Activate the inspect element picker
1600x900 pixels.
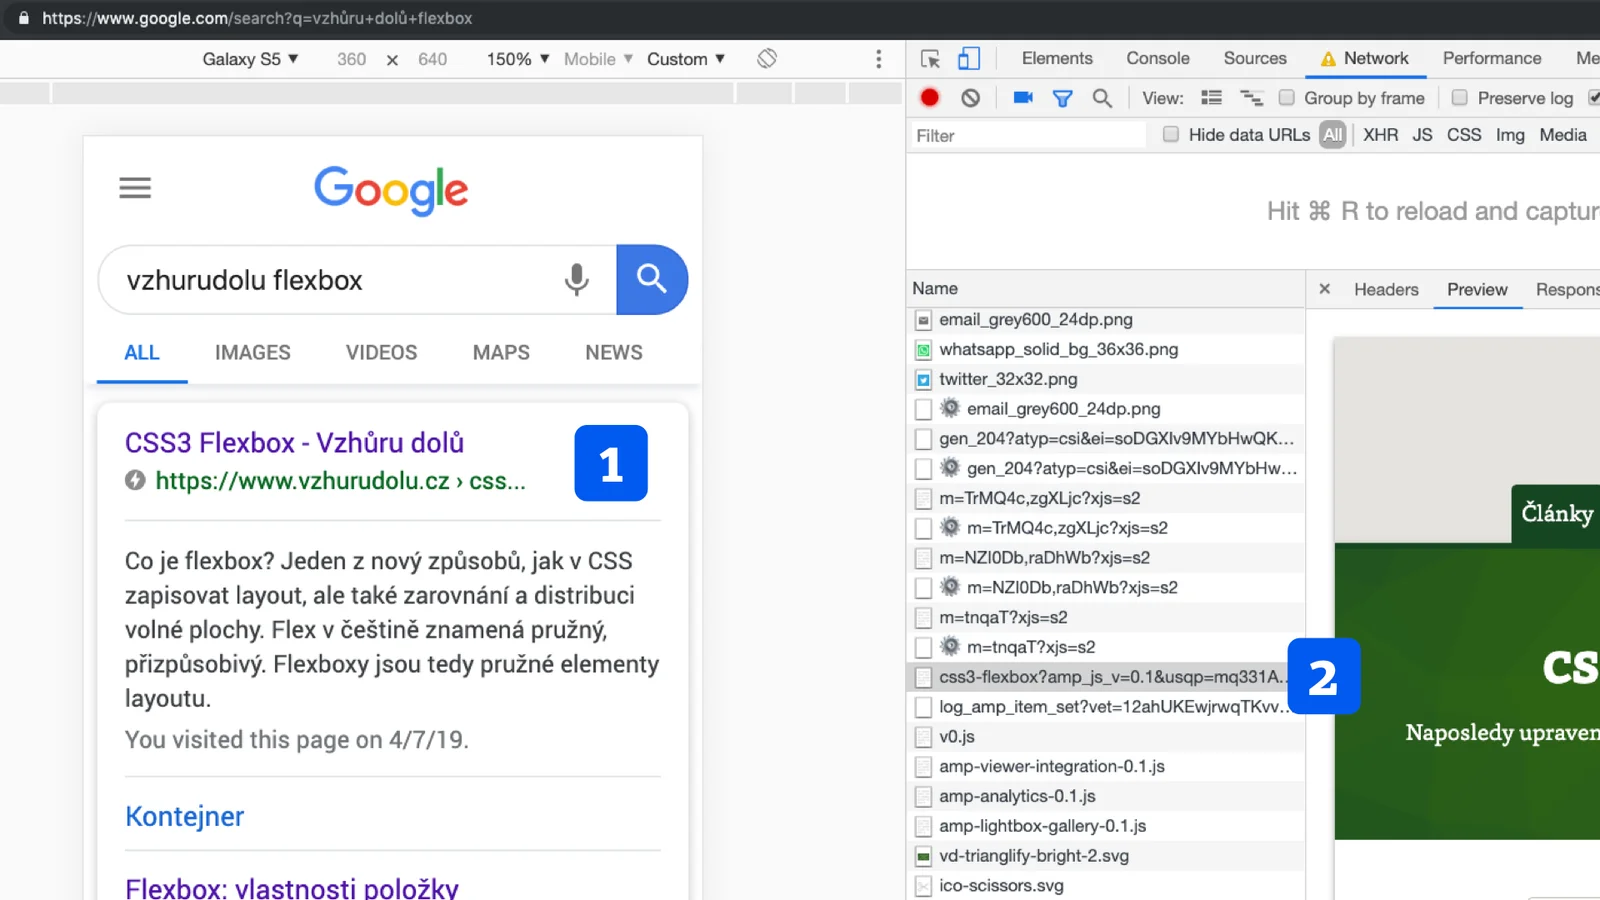pos(930,59)
